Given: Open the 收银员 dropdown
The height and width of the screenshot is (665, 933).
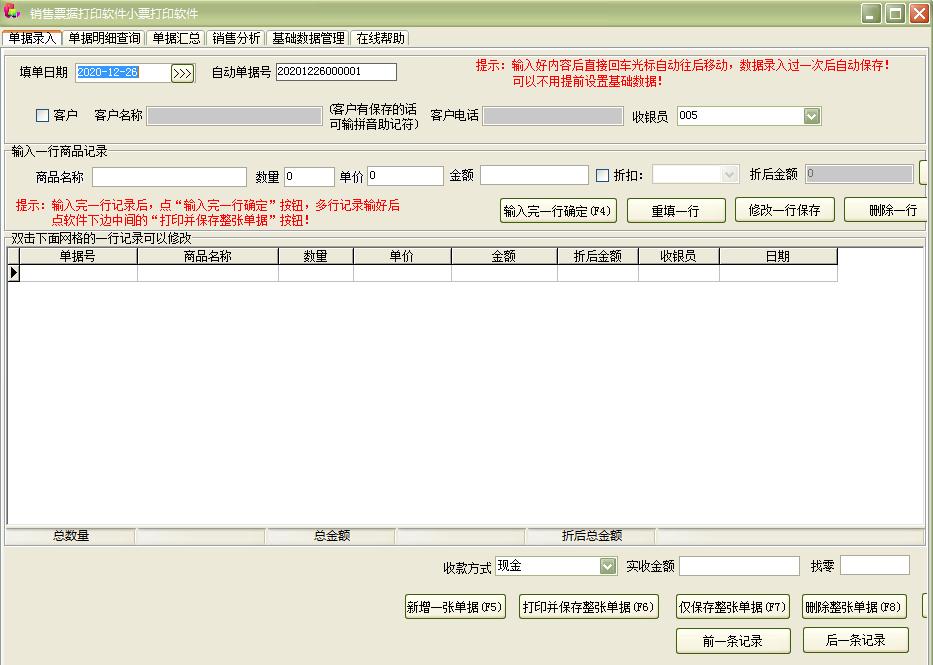Looking at the screenshot, I should point(811,116).
